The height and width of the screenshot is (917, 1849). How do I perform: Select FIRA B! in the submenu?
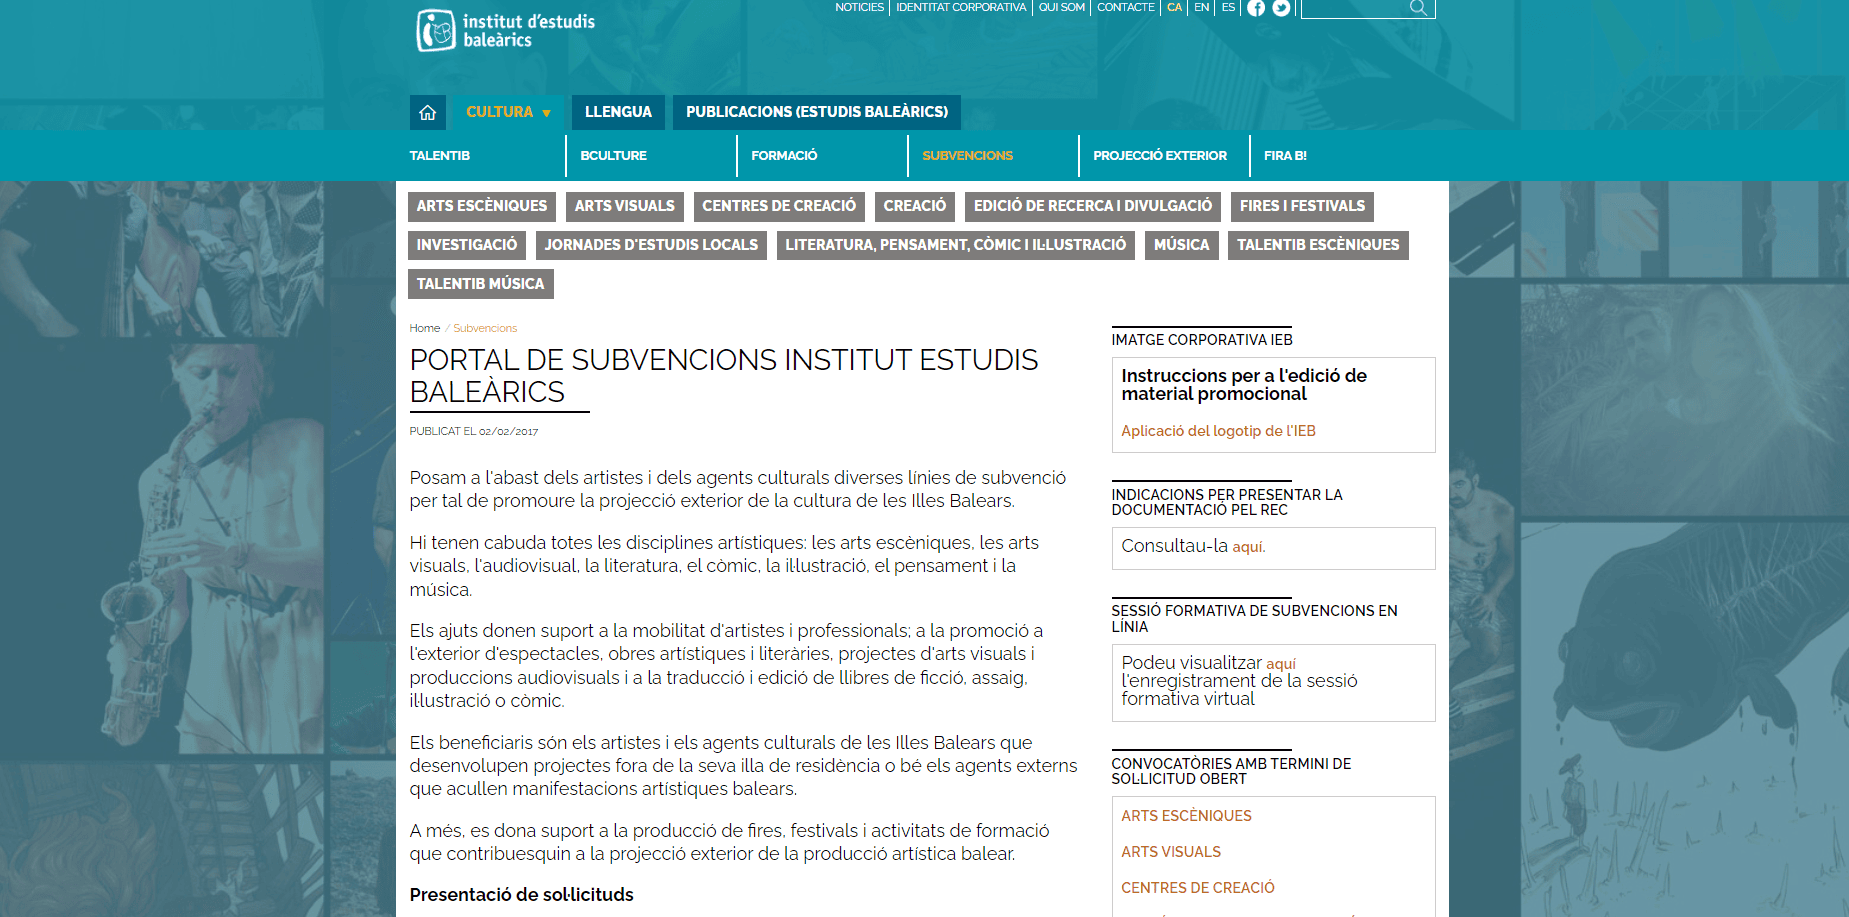click(1285, 156)
